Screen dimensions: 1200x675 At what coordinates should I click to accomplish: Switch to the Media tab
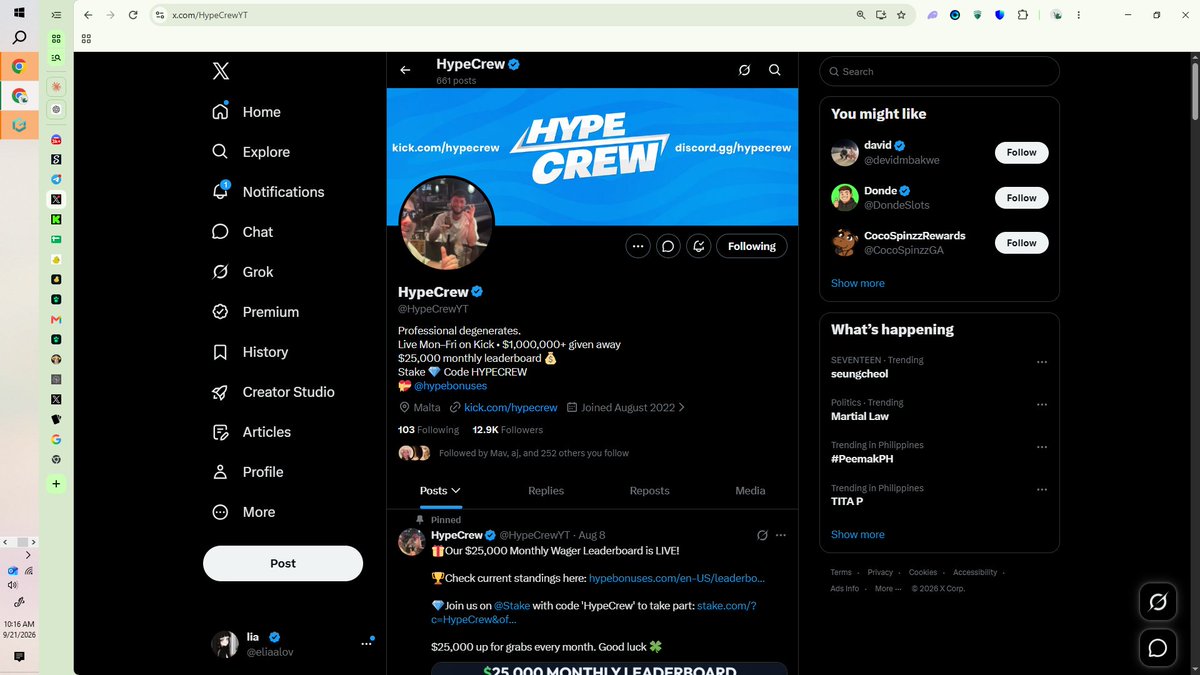(x=750, y=491)
